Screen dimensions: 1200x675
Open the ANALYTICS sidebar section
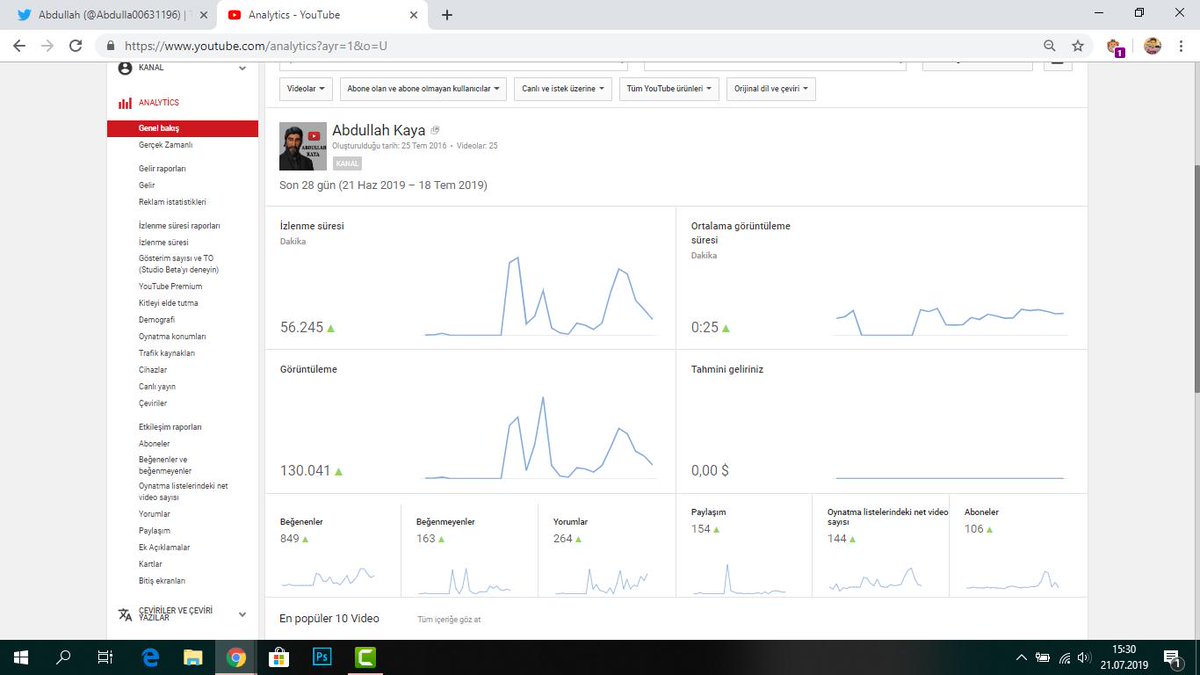pyautogui.click(x=159, y=103)
